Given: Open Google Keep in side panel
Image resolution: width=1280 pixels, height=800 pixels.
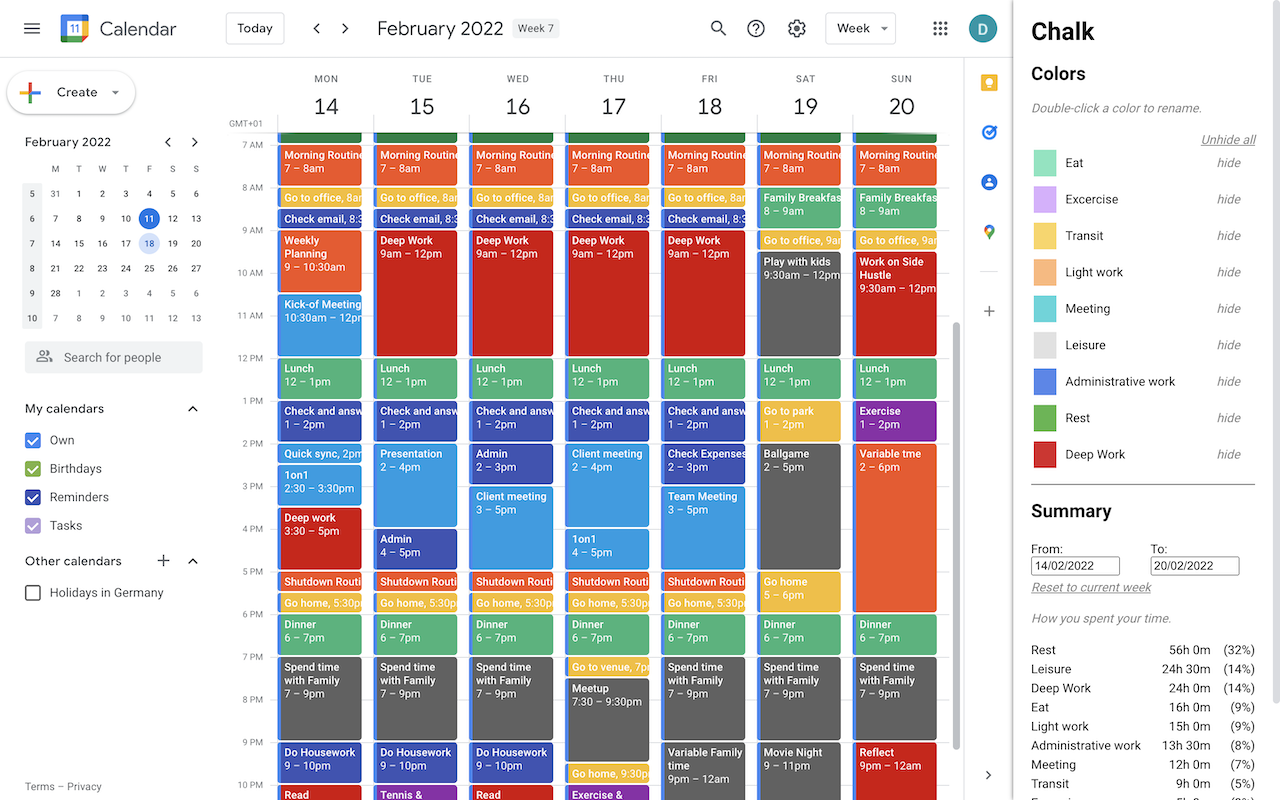Looking at the screenshot, I should click(989, 83).
